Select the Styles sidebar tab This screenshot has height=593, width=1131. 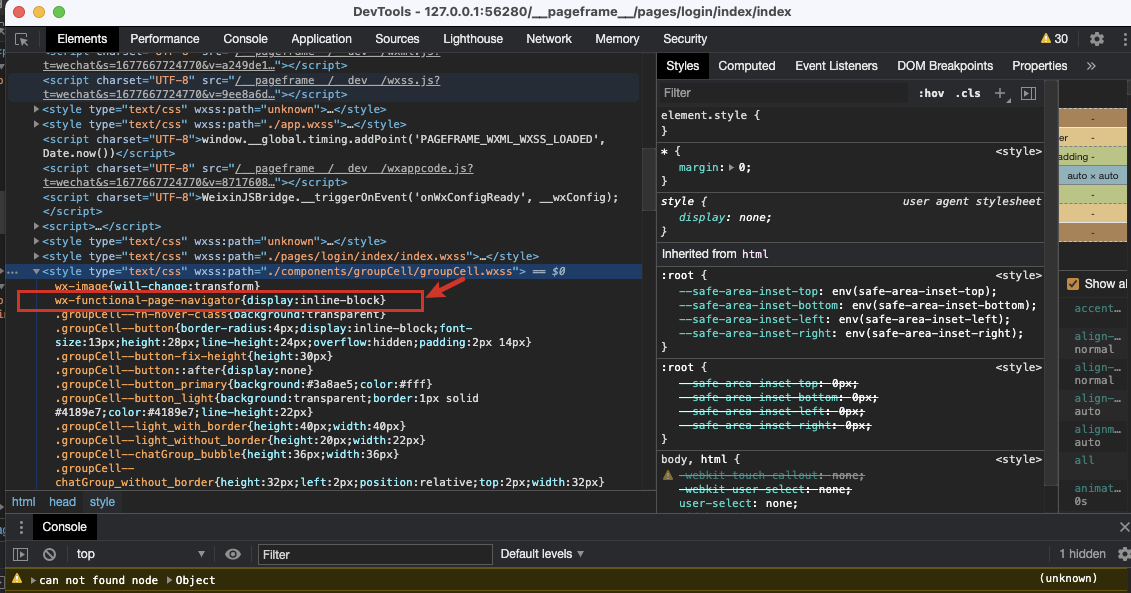pos(682,66)
